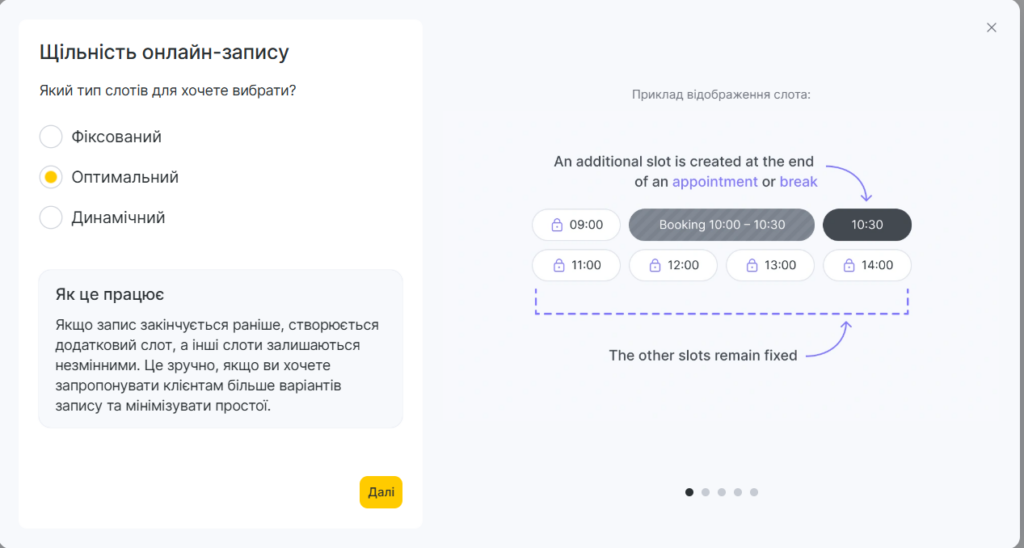Image resolution: width=1024 pixels, height=548 pixels.
Task: Close the dialog with the X icon
Action: pos(991,27)
